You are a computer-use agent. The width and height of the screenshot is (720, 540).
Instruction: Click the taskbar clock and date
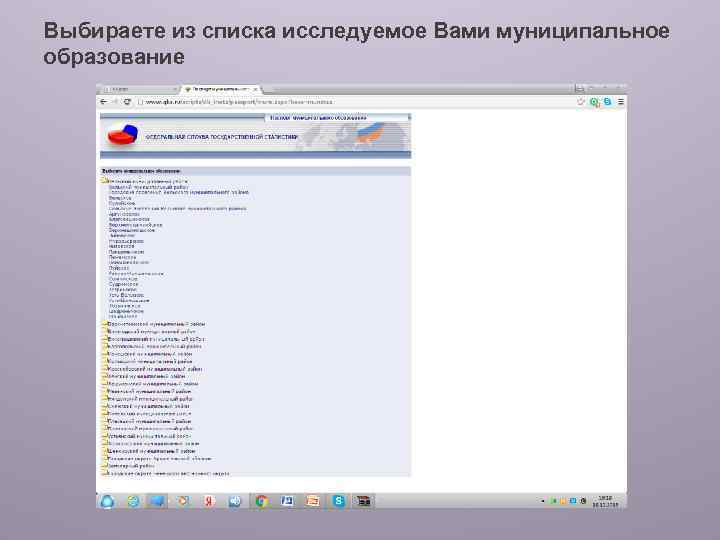[x=605, y=501]
